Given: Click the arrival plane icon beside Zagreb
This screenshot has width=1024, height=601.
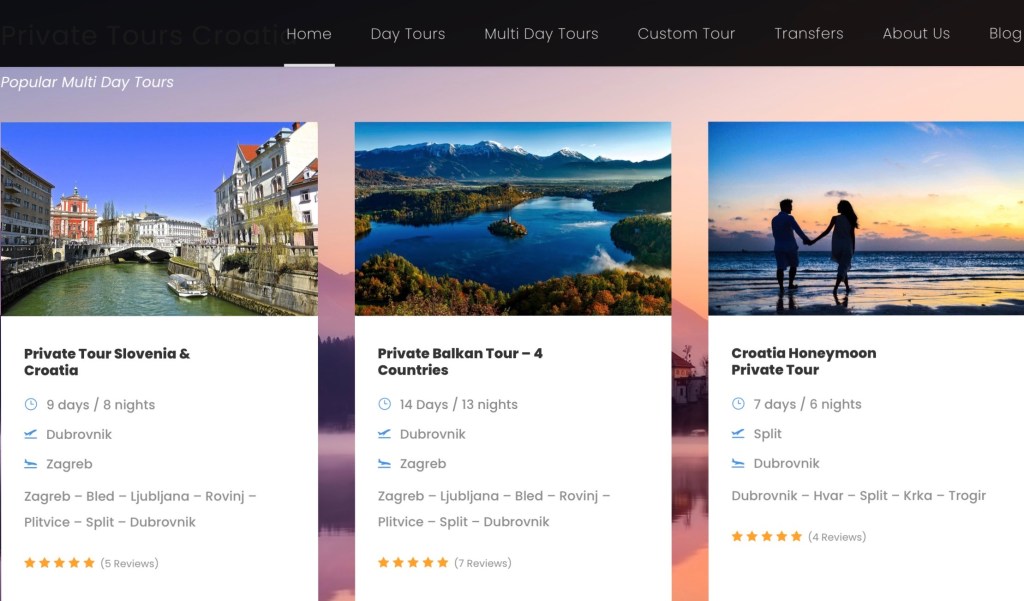Looking at the screenshot, I should [x=31, y=464].
